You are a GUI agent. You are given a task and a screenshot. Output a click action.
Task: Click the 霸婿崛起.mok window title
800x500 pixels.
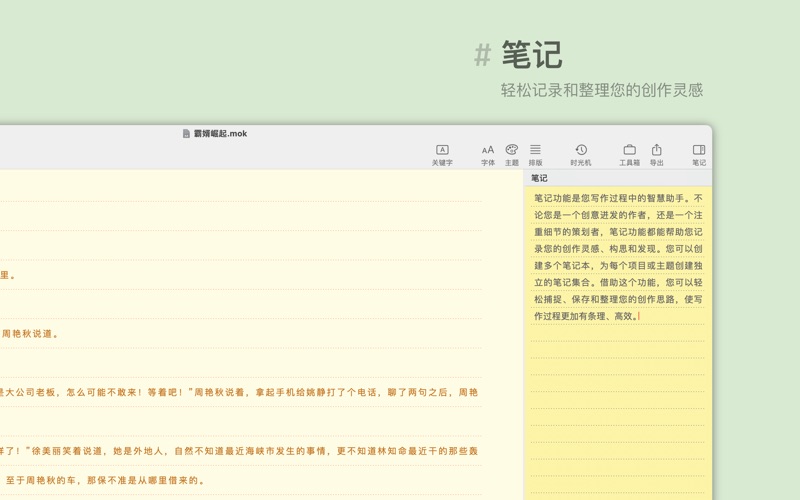coord(221,133)
